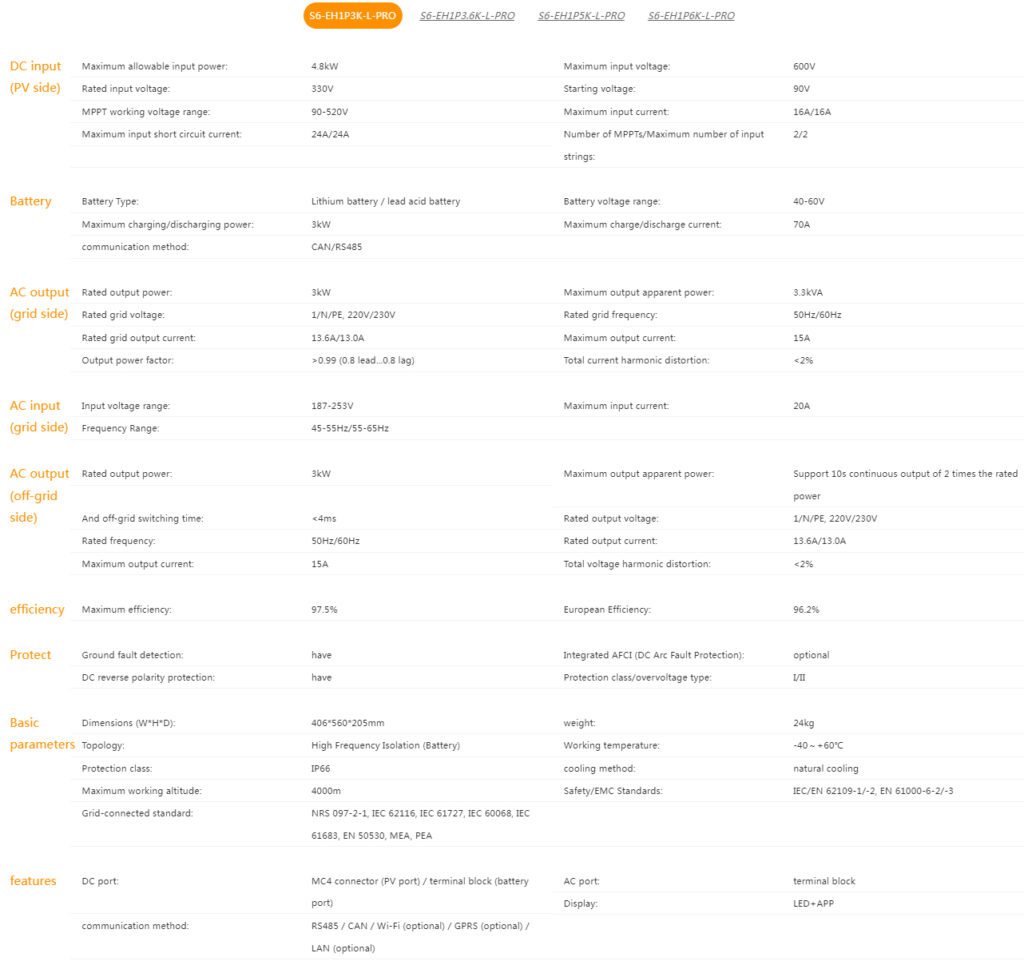Image resolution: width=1024 pixels, height=961 pixels.
Task: Click the 4000m working altitude value
Action: [x=326, y=791]
